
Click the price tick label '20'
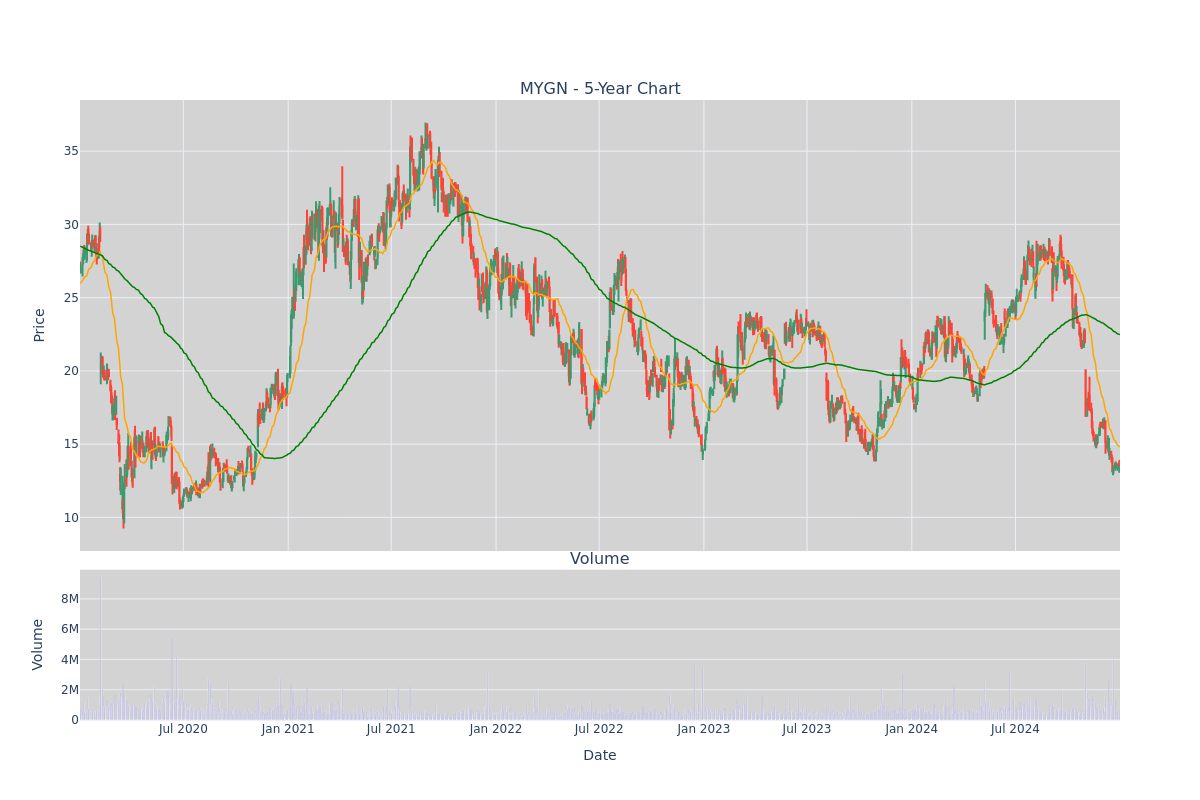pos(72,371)
